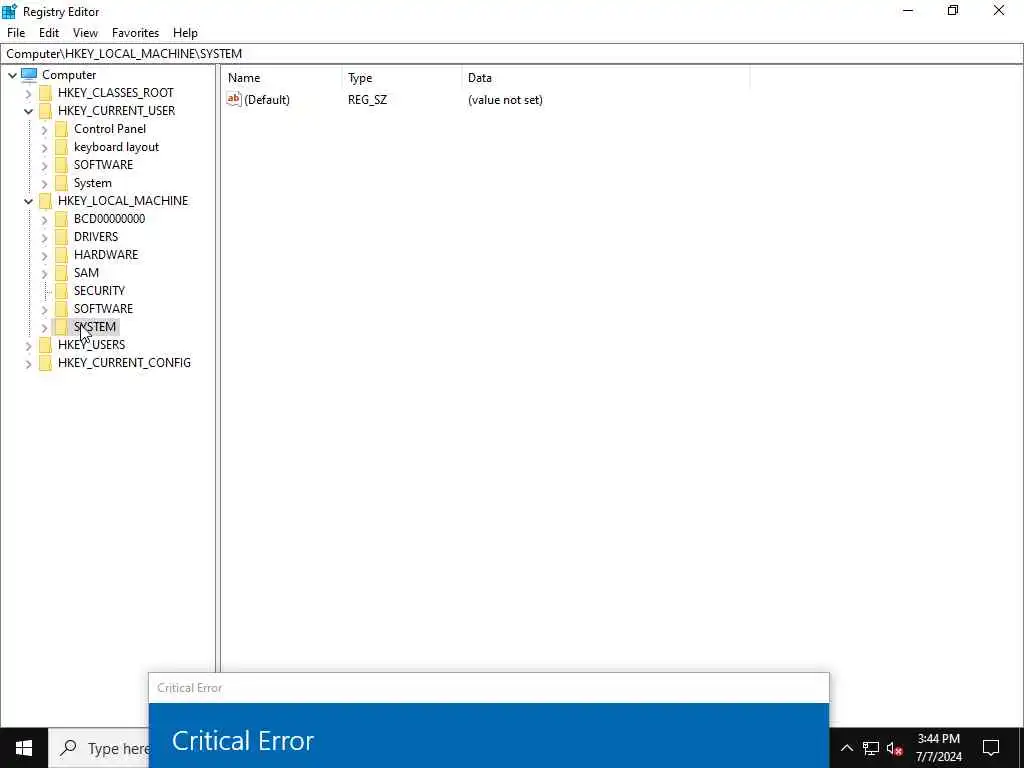Open the Edit menu
The width and height of the screenshot is (1024, 768).
click(x=49, y=33)
